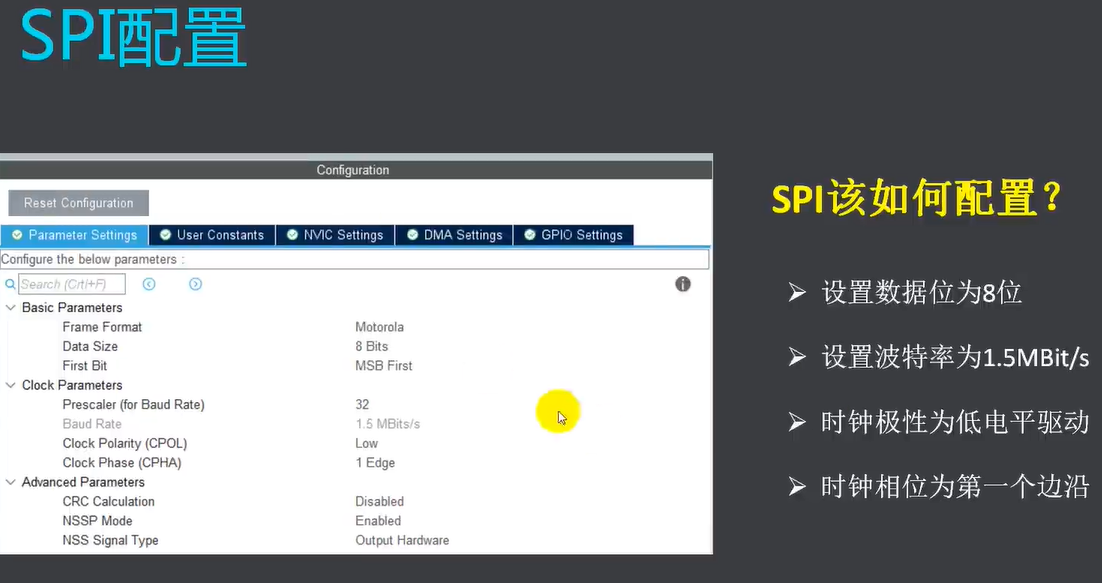This screenshot has height=583, width=1102.
Task: Click the yellow heading SPI该如何配置？
Action: 916,199
